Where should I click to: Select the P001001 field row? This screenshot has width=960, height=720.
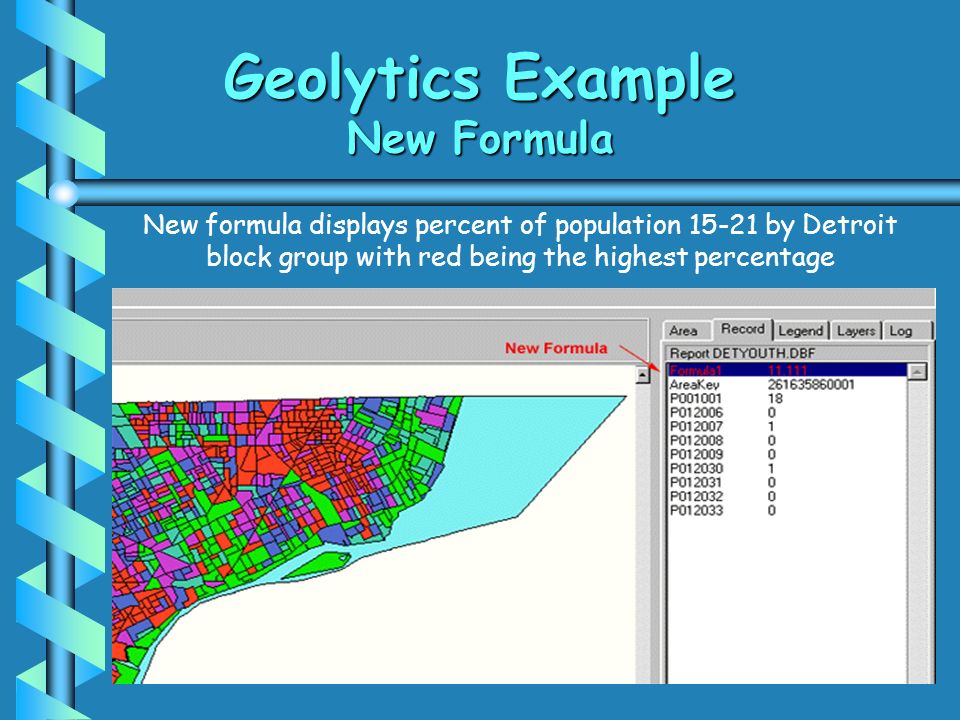787,399
